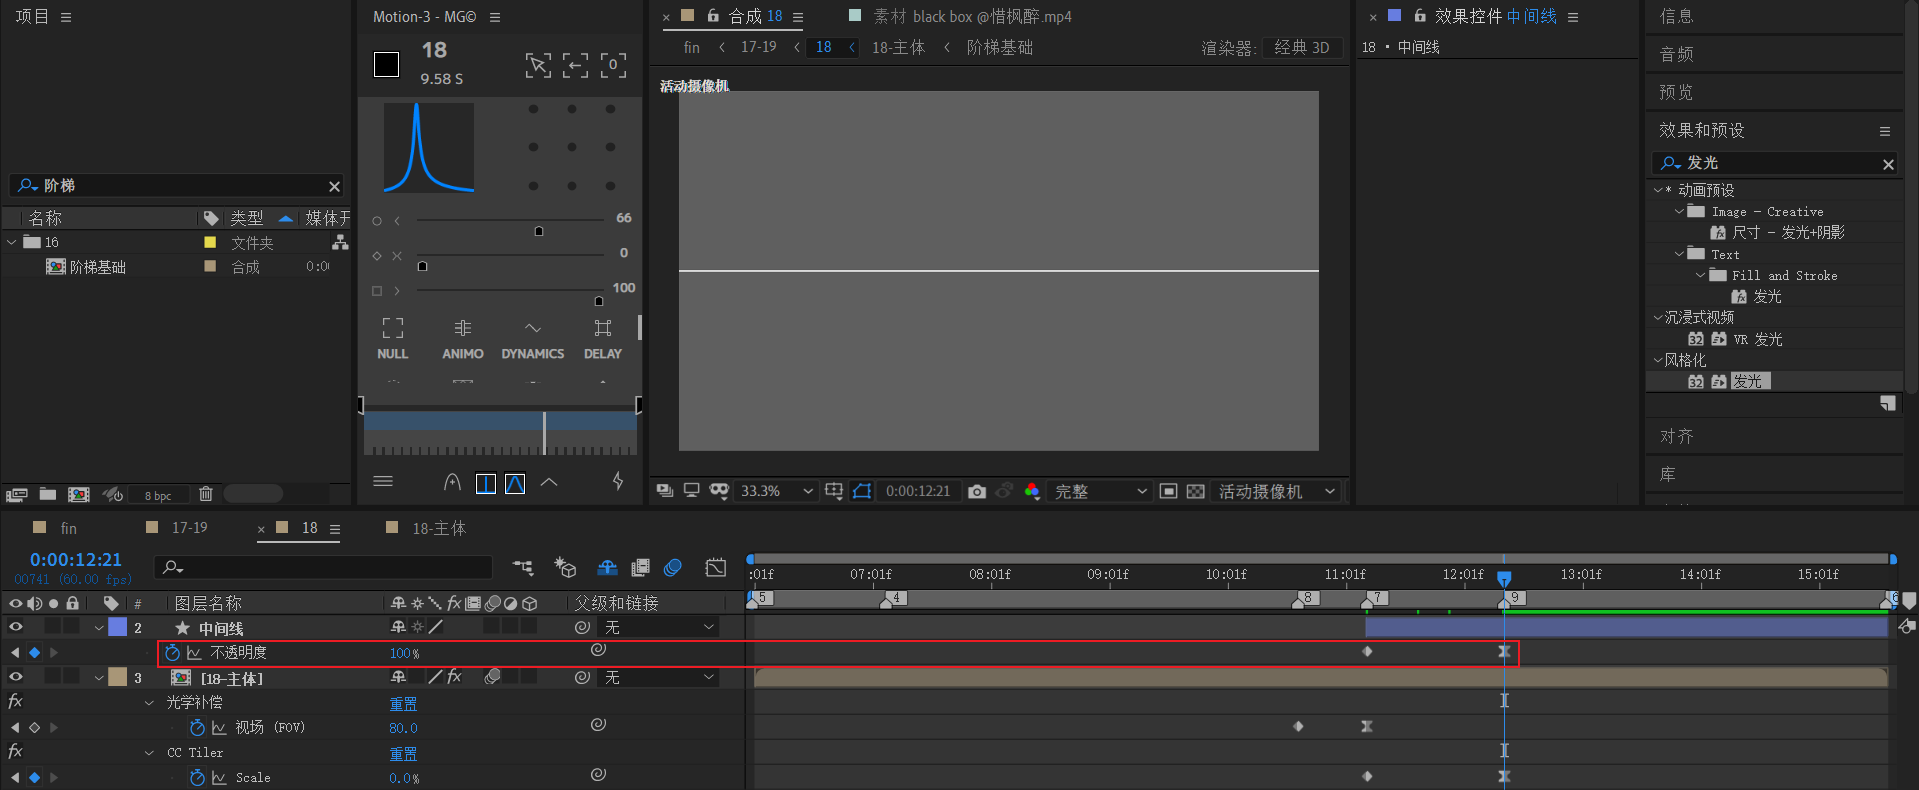The height and width of the screenshot is (790, 1919).
Task: Collapse the 光学补偿 effect group
Action: point(149,703)
